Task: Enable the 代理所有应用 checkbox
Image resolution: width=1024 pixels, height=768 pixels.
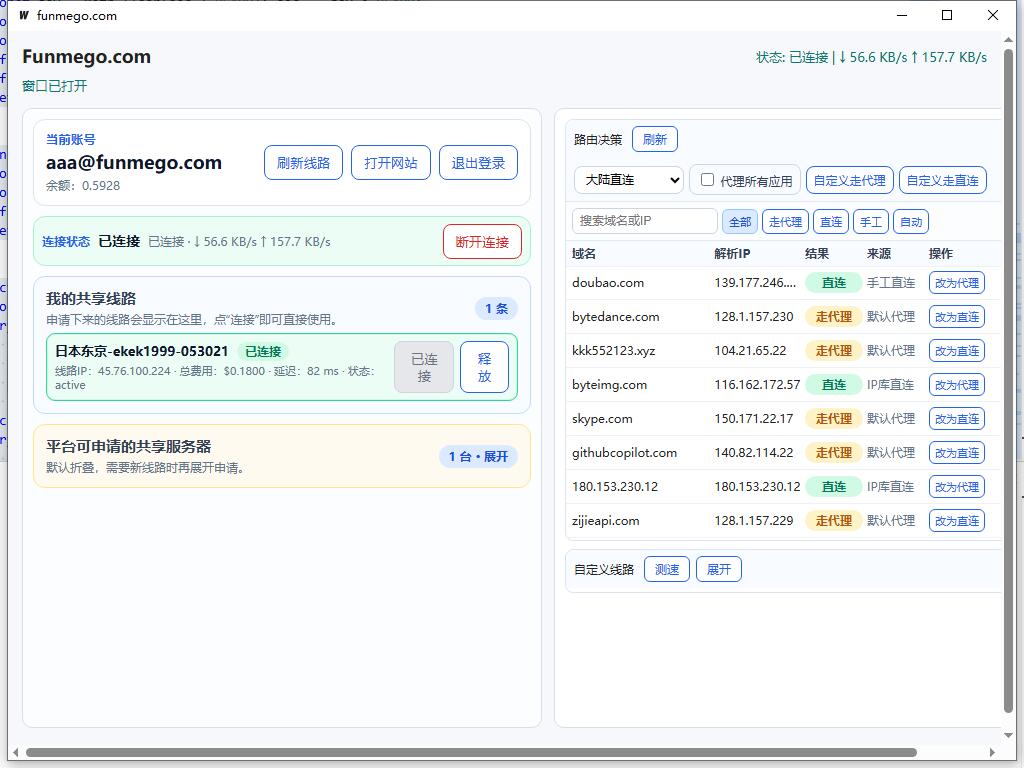Action: [x=707, y=180]
